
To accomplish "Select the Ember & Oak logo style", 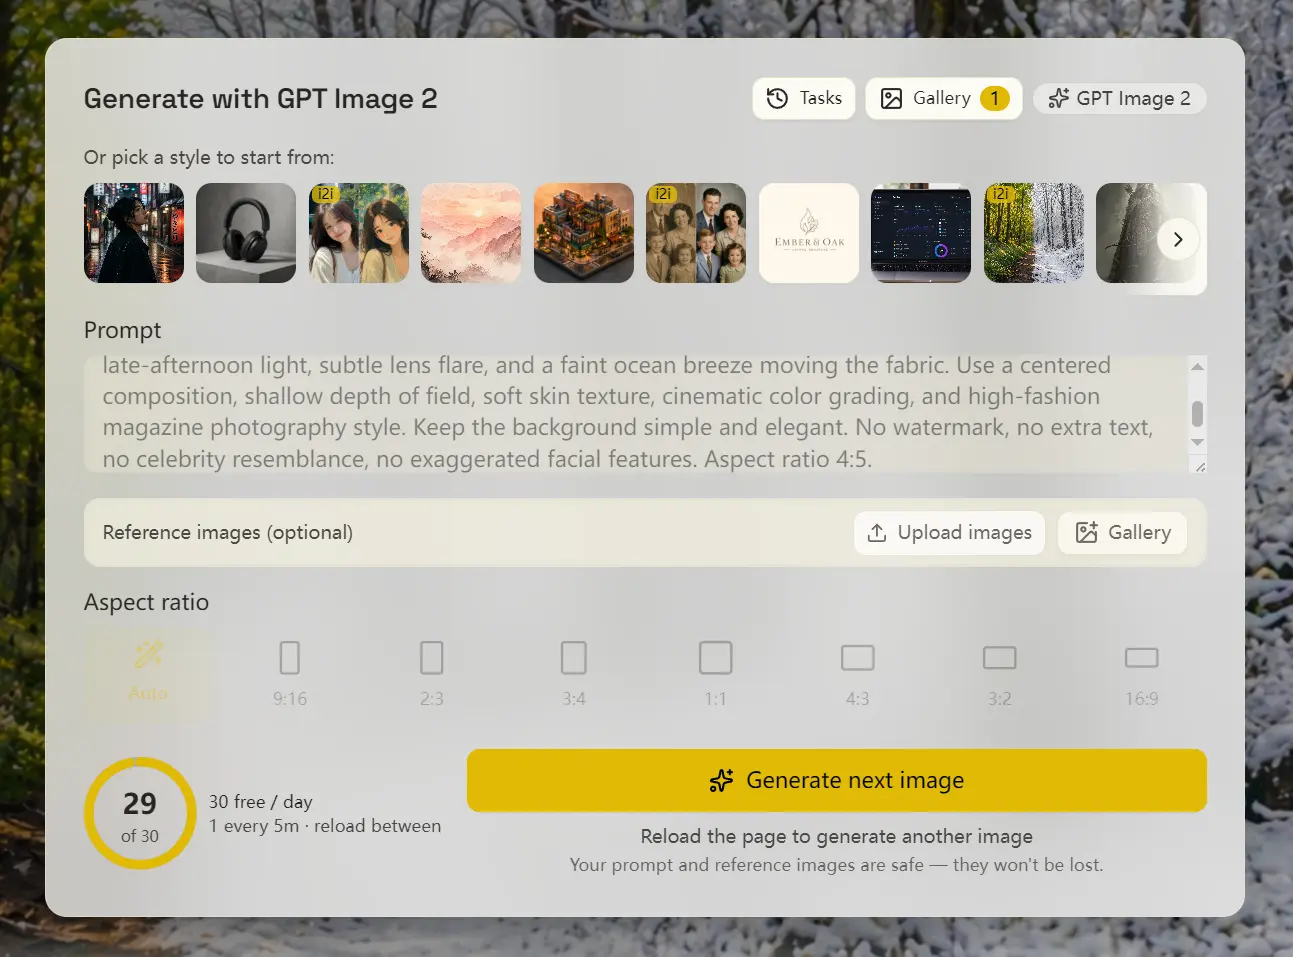I will [x=809, y=233].
